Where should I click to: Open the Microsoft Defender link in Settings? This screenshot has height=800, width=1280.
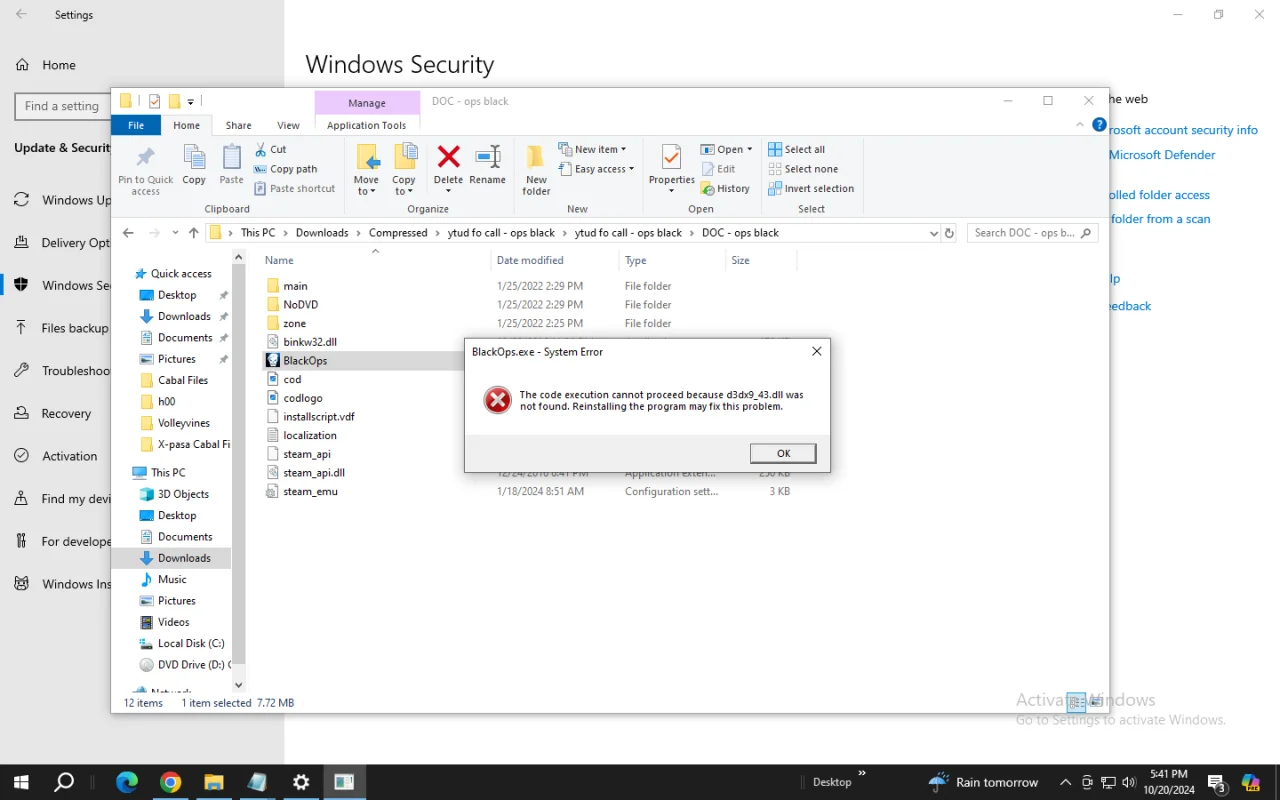(1162, 155)
